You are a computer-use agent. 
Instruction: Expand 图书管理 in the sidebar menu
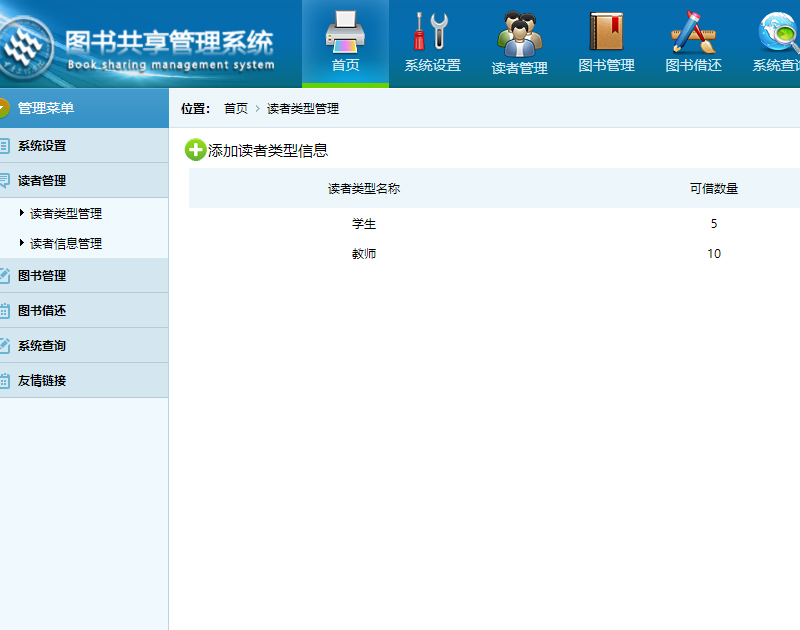point(42,276)
